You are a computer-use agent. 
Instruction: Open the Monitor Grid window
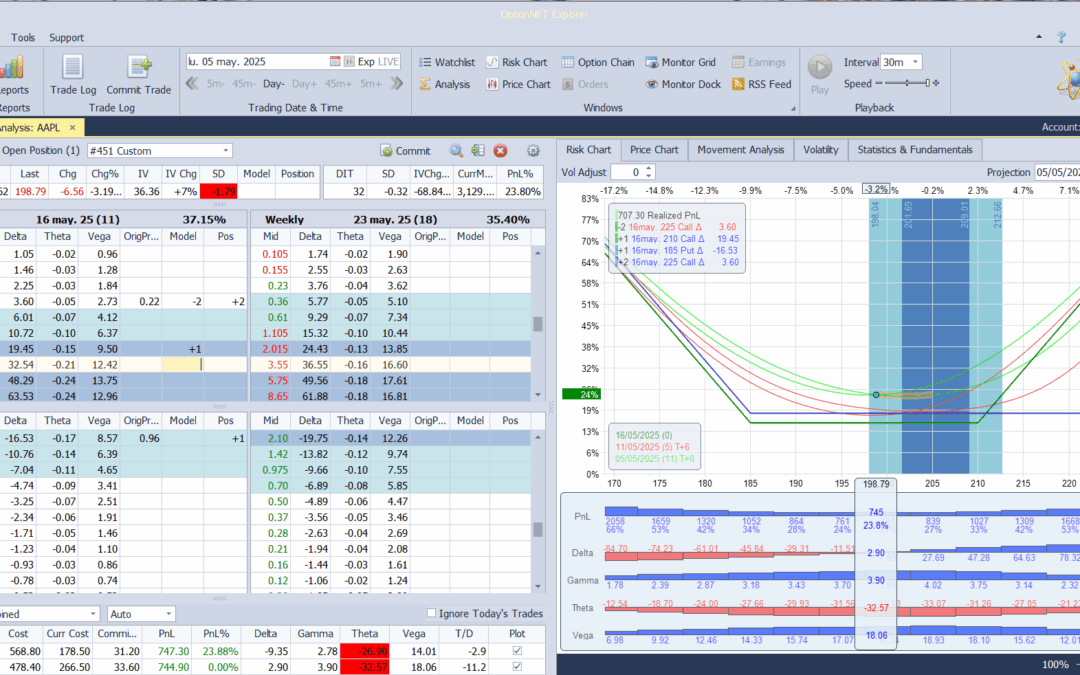681,62
